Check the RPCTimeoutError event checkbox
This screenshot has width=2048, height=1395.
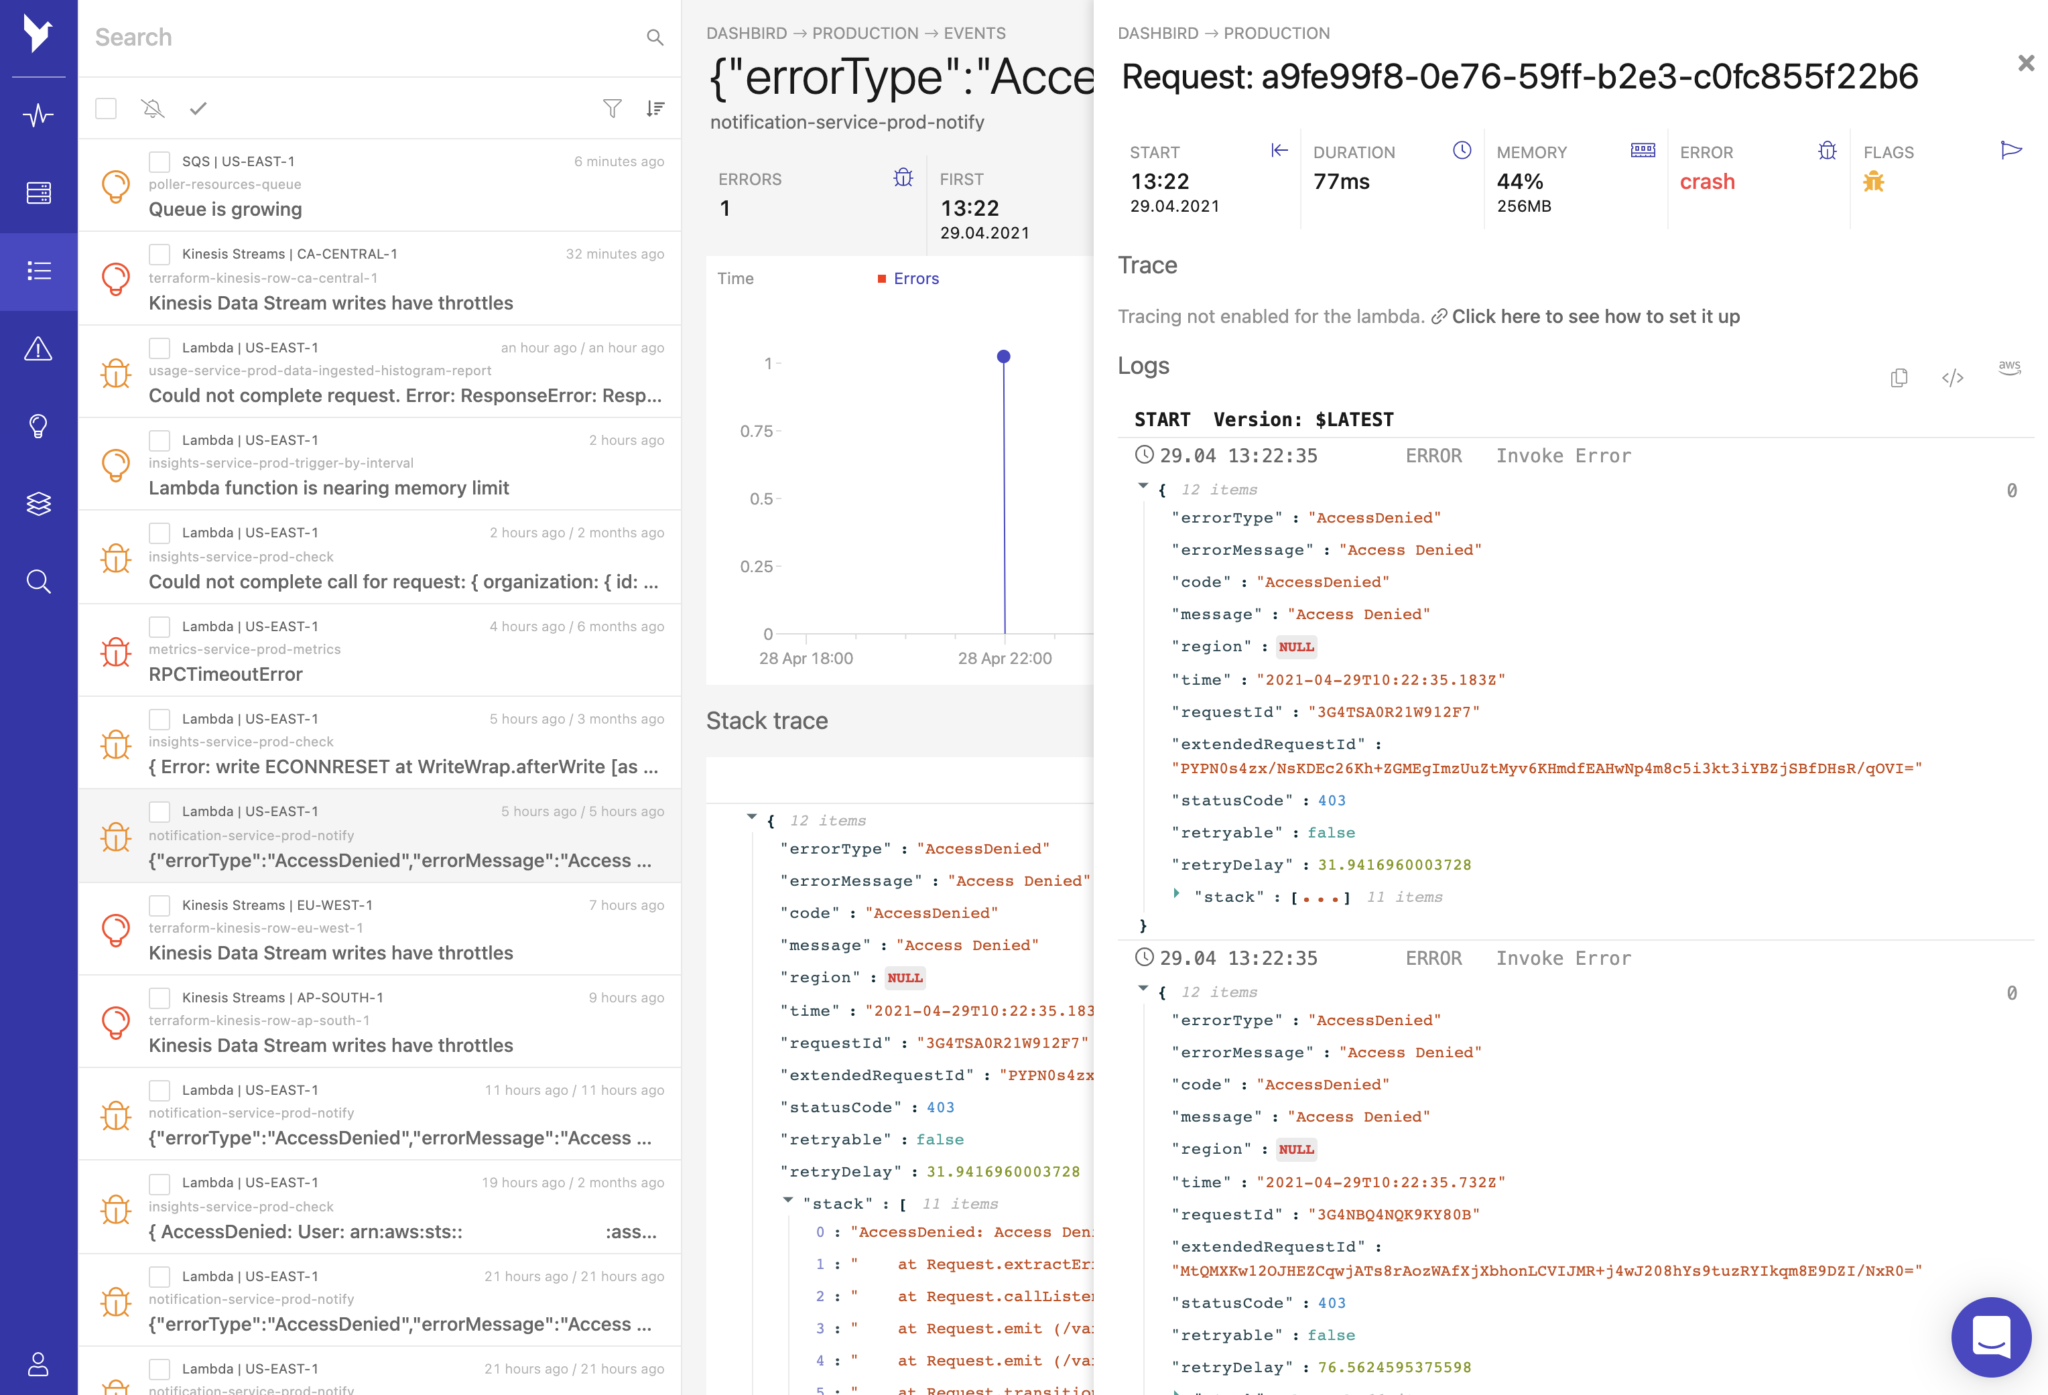point(159,626)
